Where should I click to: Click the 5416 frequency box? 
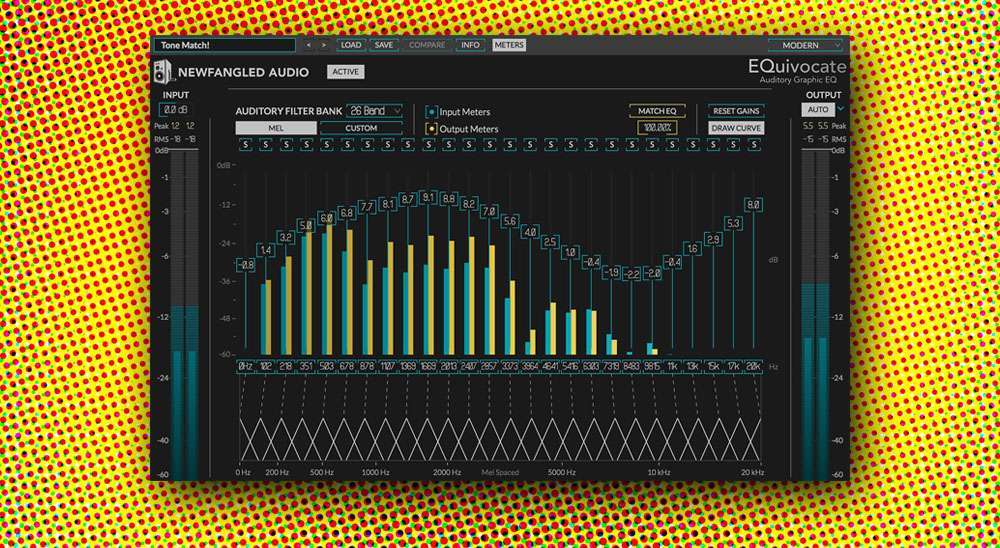tap(570, 367)
